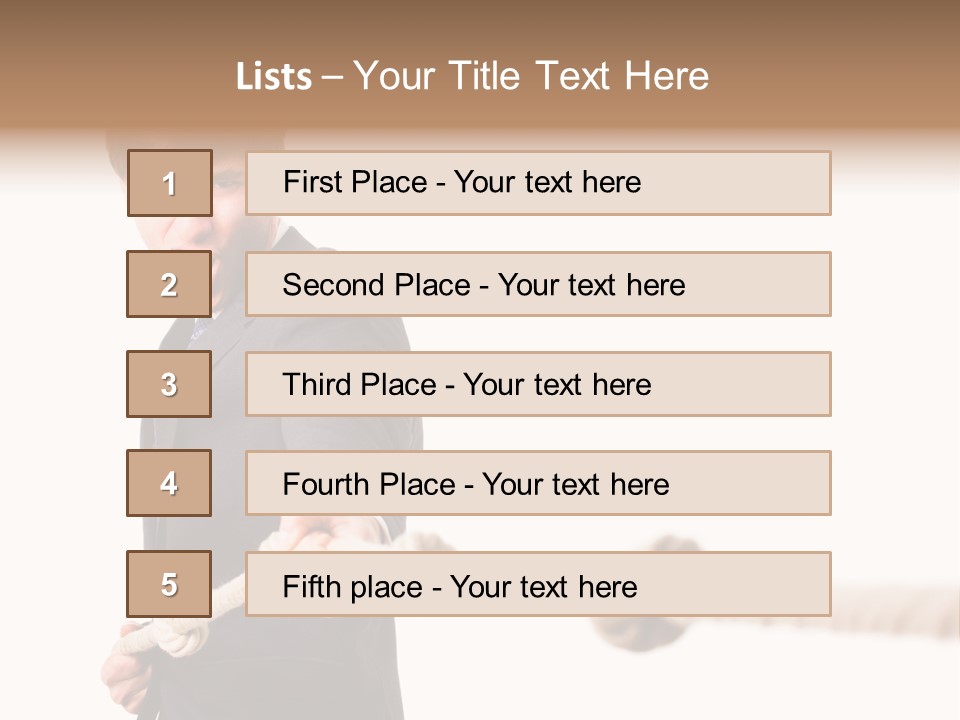Click the number 3 list marker

[x=169, y=384]
